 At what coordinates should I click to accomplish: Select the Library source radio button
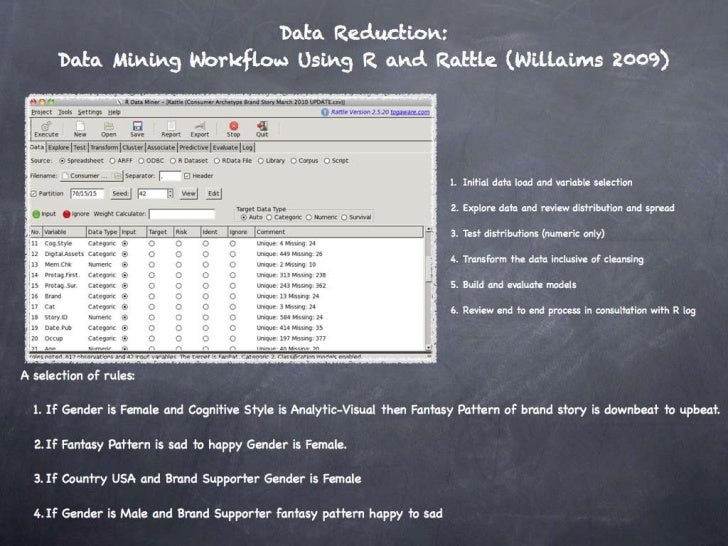(x=261, y=161)
